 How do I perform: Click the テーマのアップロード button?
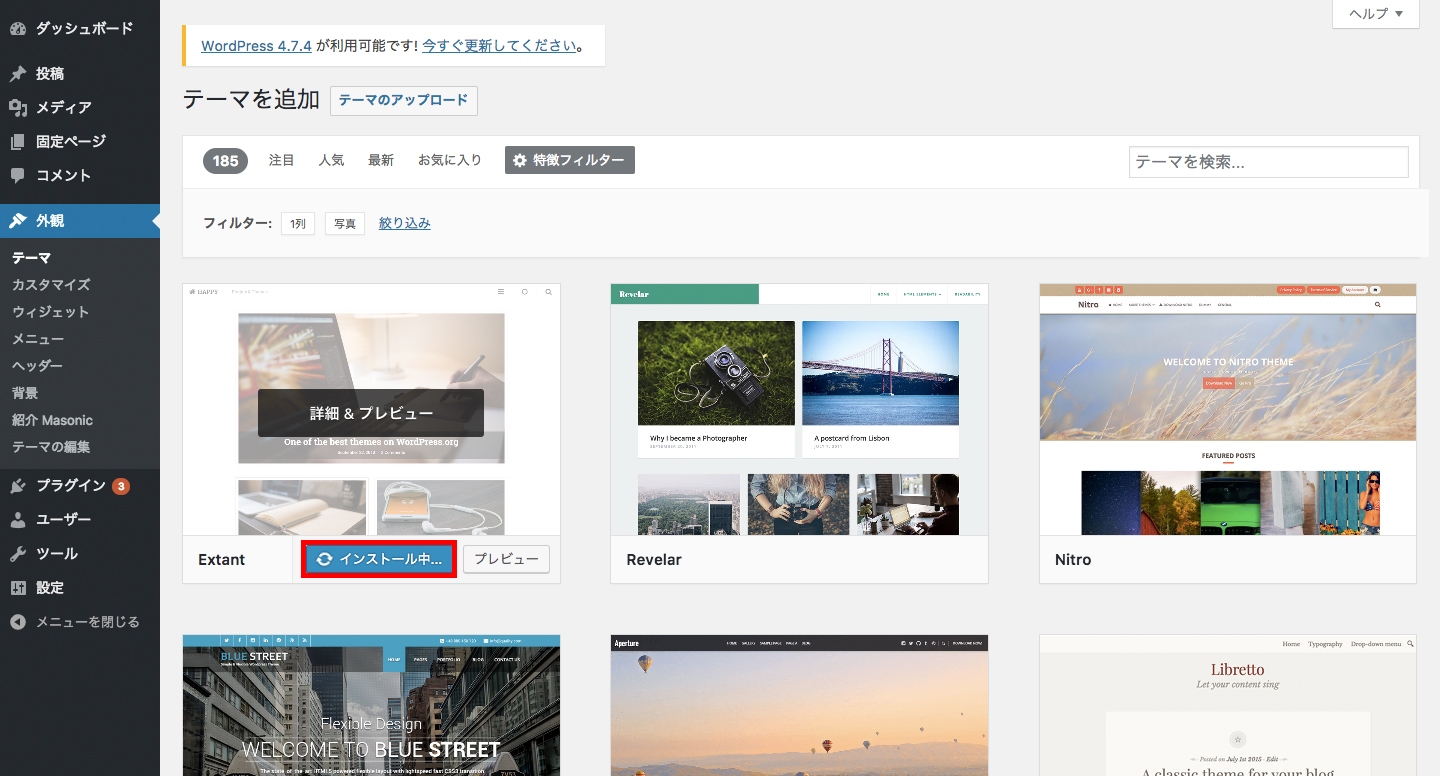click(x=403, y=100)
